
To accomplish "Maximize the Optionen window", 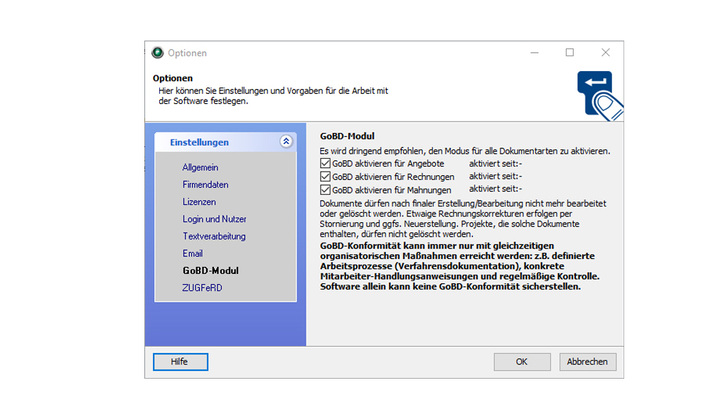I will 569,53.
